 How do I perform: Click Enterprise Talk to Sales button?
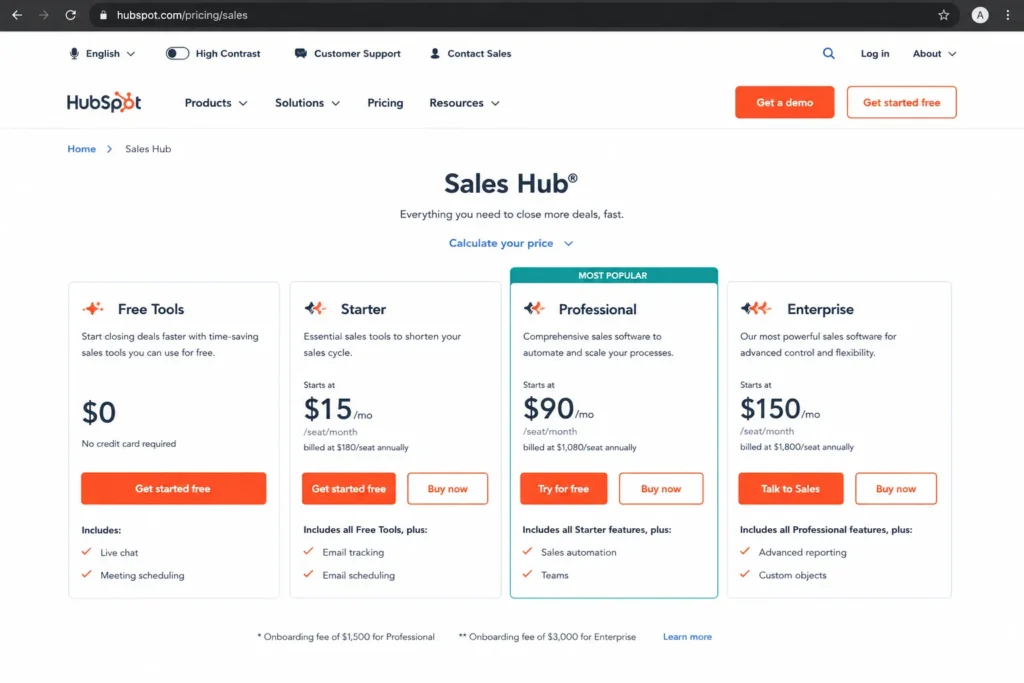[791, 488]
